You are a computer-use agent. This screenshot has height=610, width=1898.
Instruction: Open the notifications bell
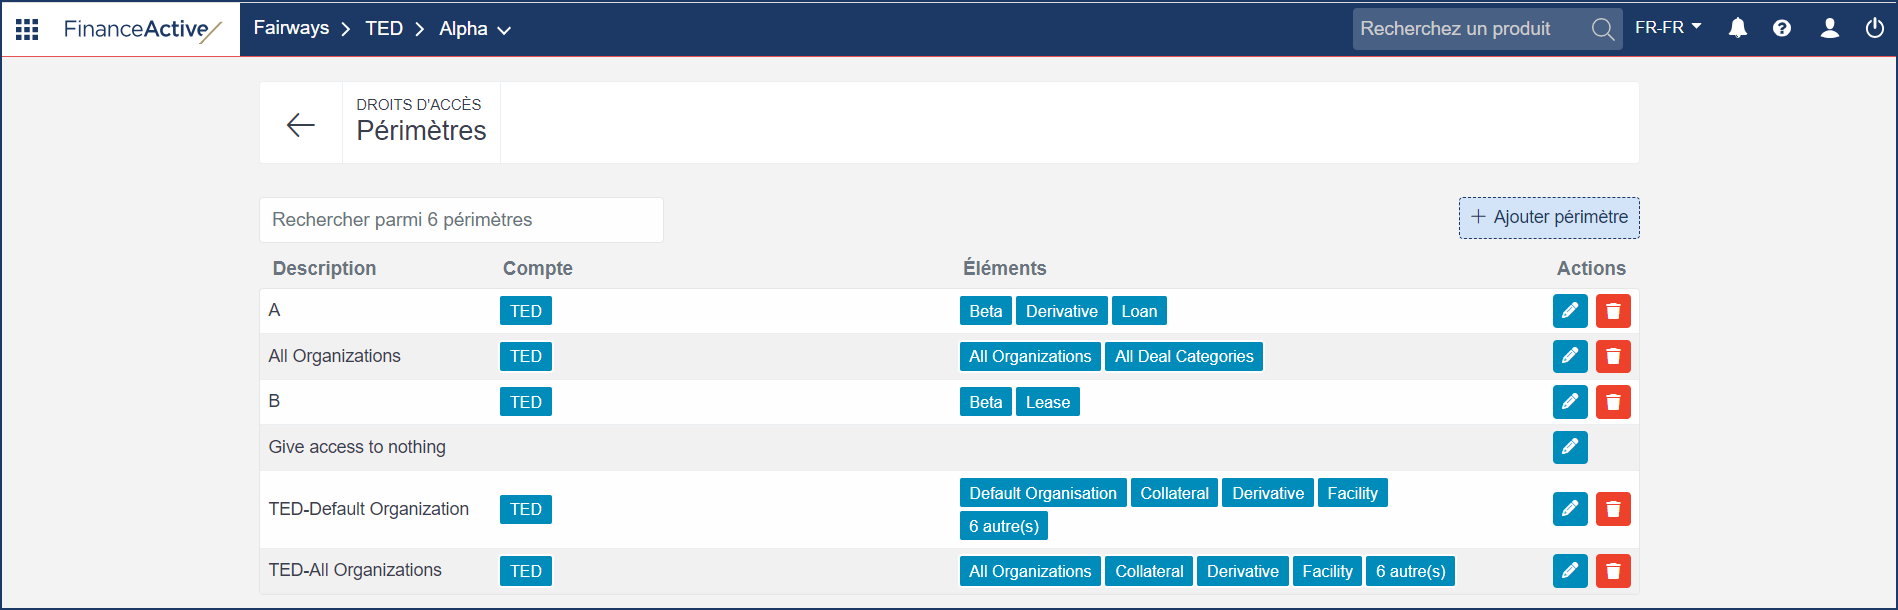click(x=1738, y=28)
